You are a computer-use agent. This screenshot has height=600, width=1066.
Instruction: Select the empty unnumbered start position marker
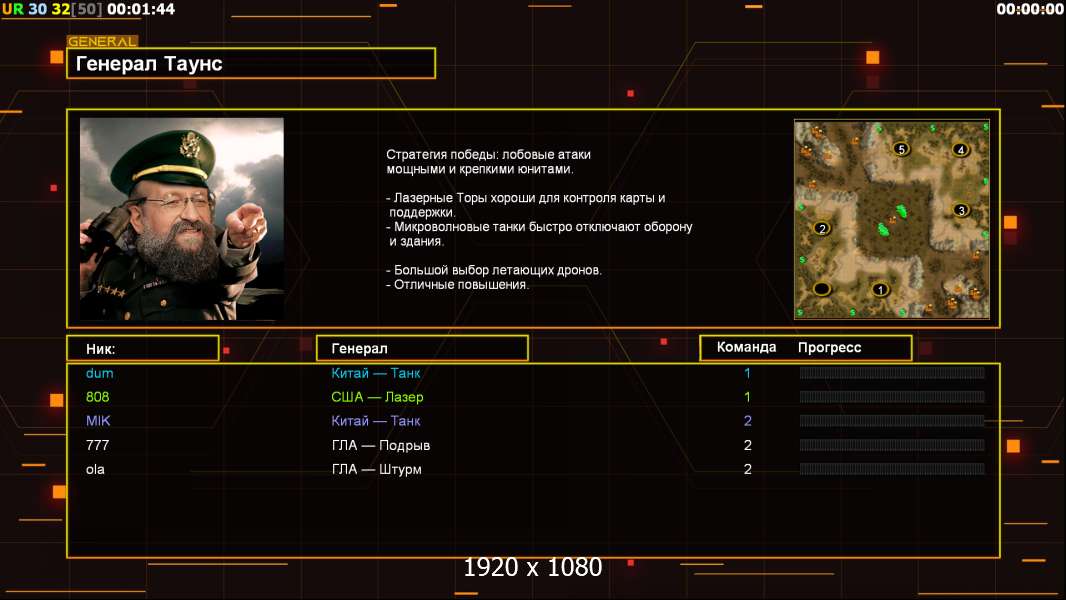point(822,289)
